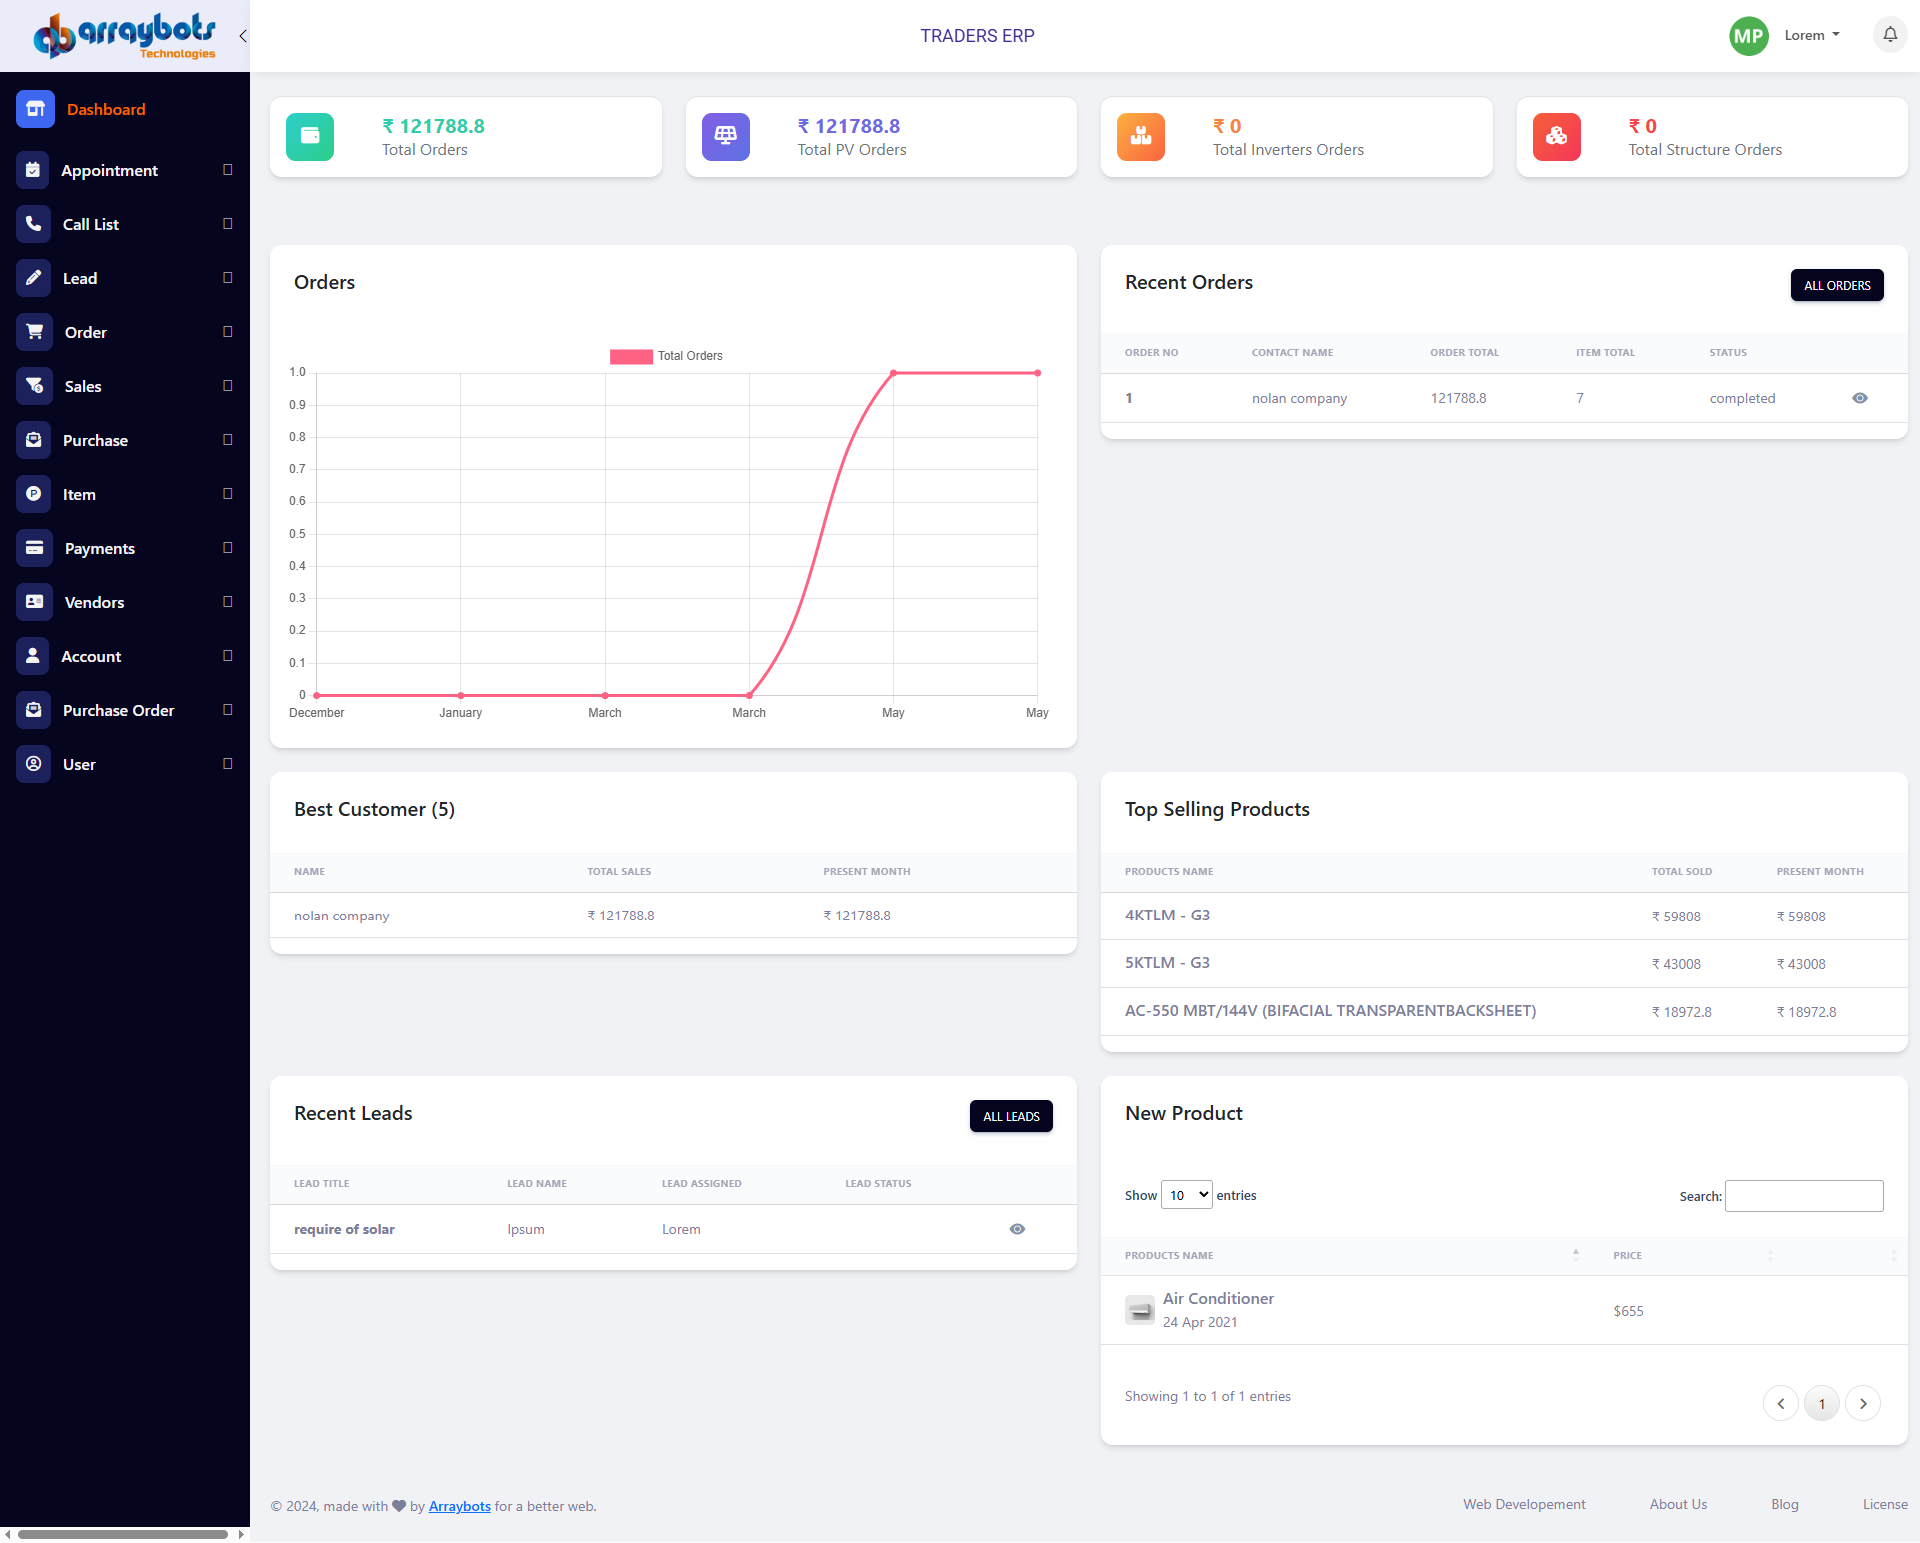Click the Total Inverters Orders orange icon
Viewport: 1920px width, 1543px height.
(x=1140, y=137)
